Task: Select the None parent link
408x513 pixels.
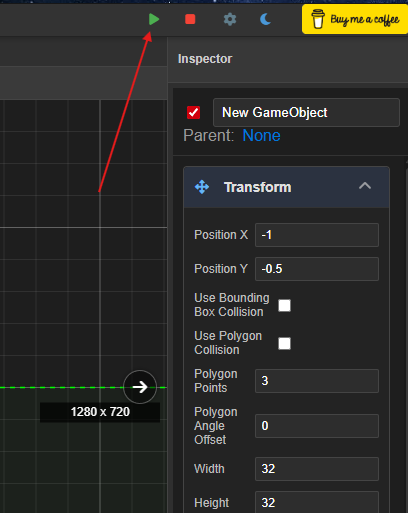Action: (261, 136)
